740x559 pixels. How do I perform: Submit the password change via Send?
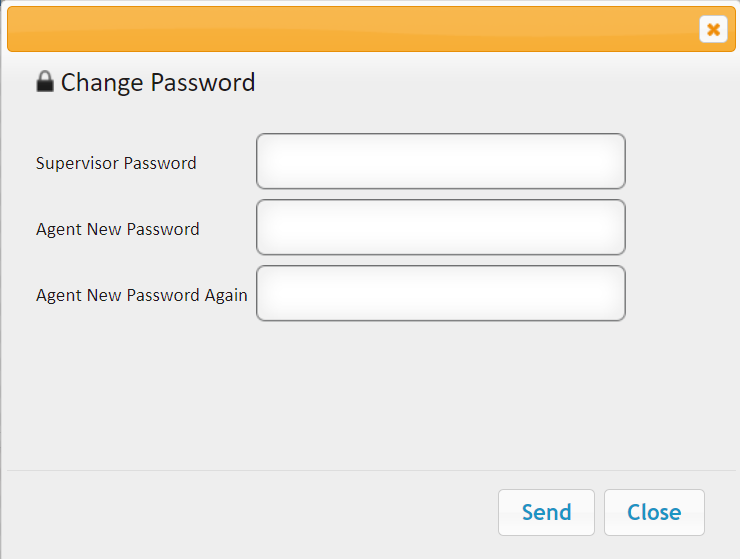[546, 512]
